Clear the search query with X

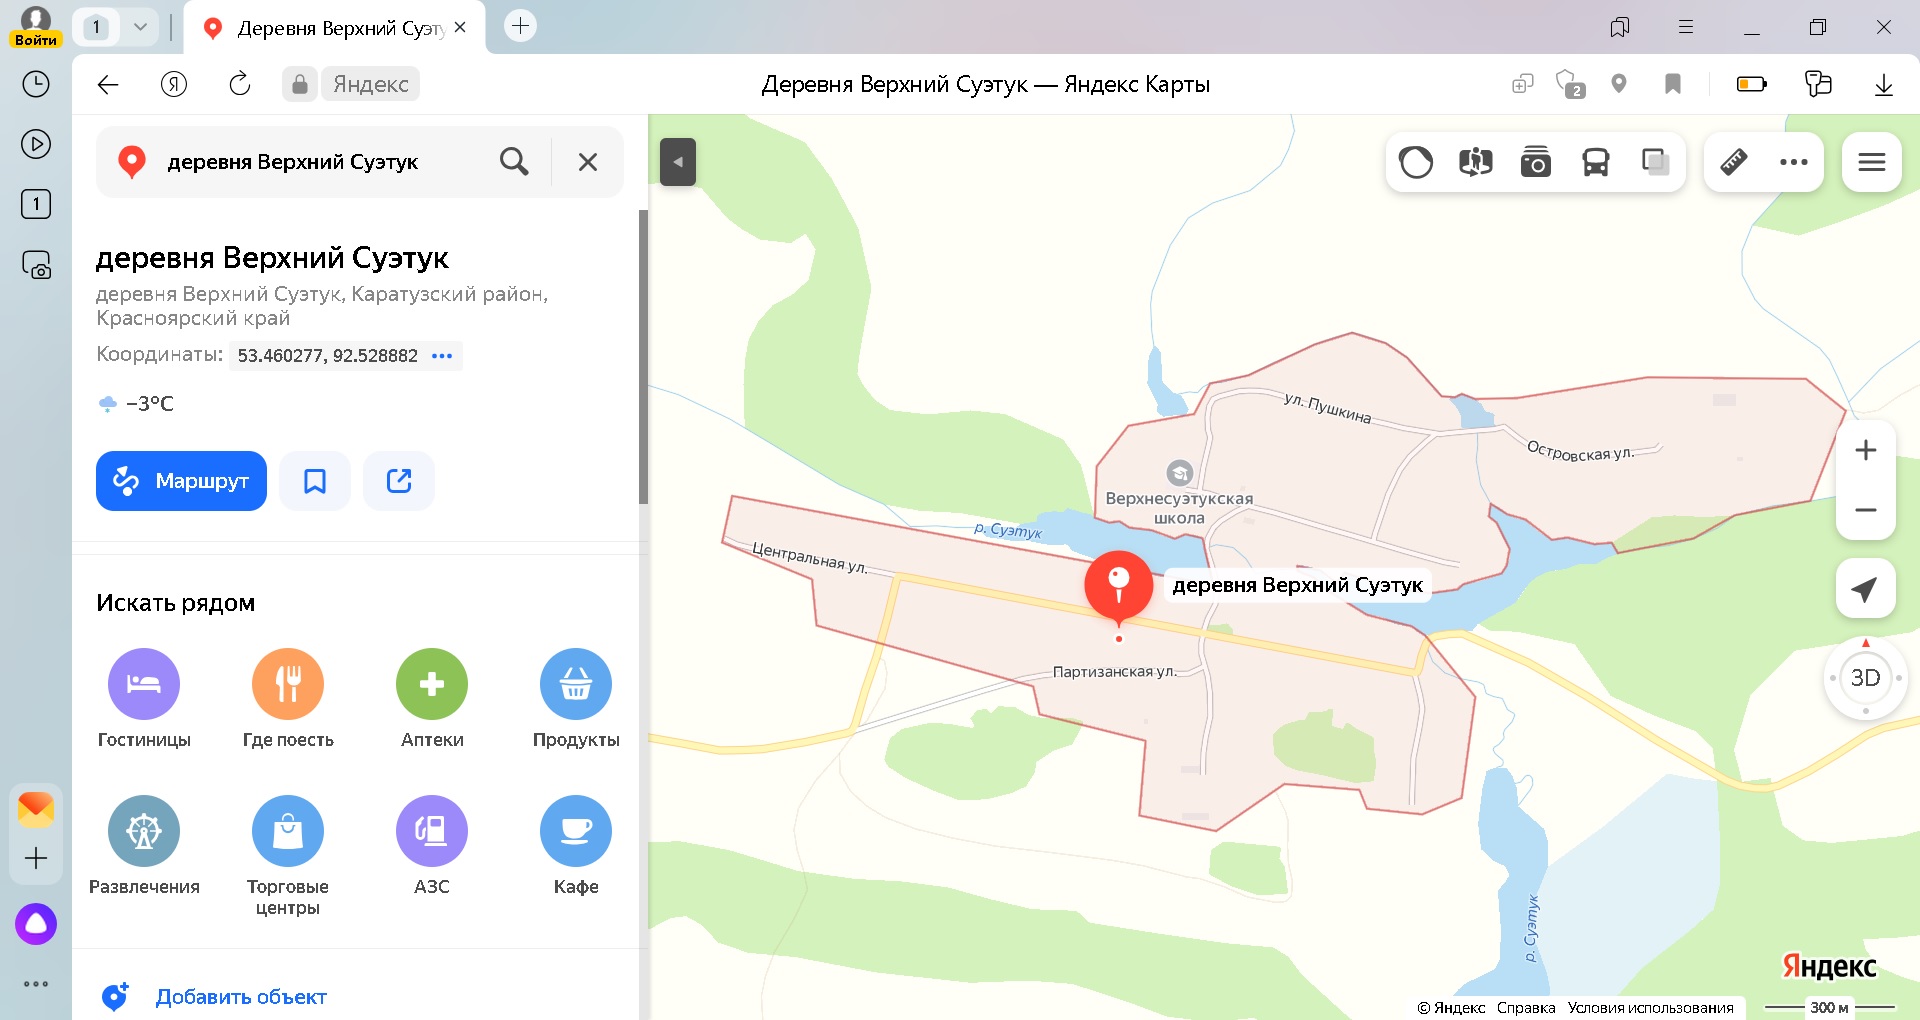point(588,162)
